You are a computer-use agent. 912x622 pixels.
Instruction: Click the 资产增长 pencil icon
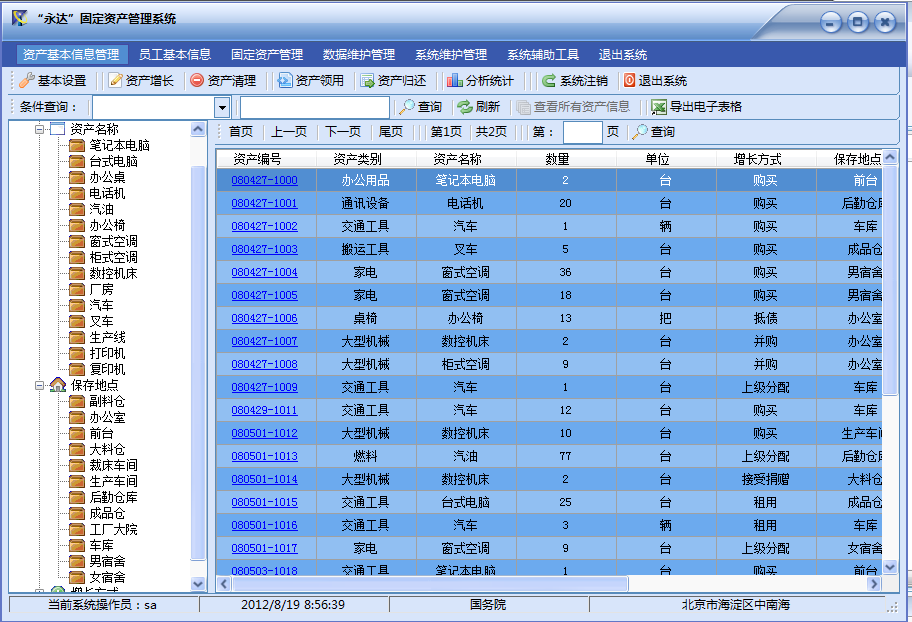116,80
